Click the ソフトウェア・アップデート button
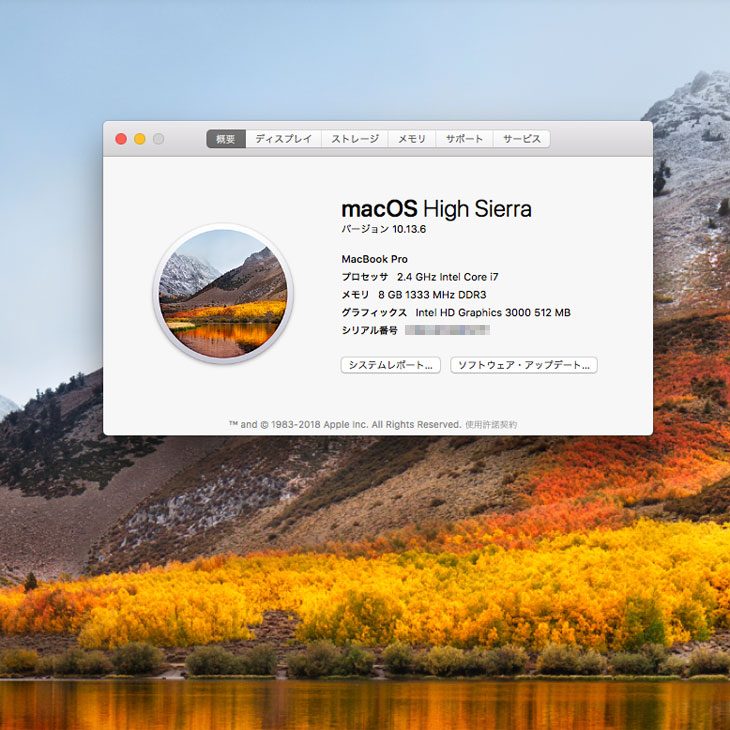 (x=524, y=365)
